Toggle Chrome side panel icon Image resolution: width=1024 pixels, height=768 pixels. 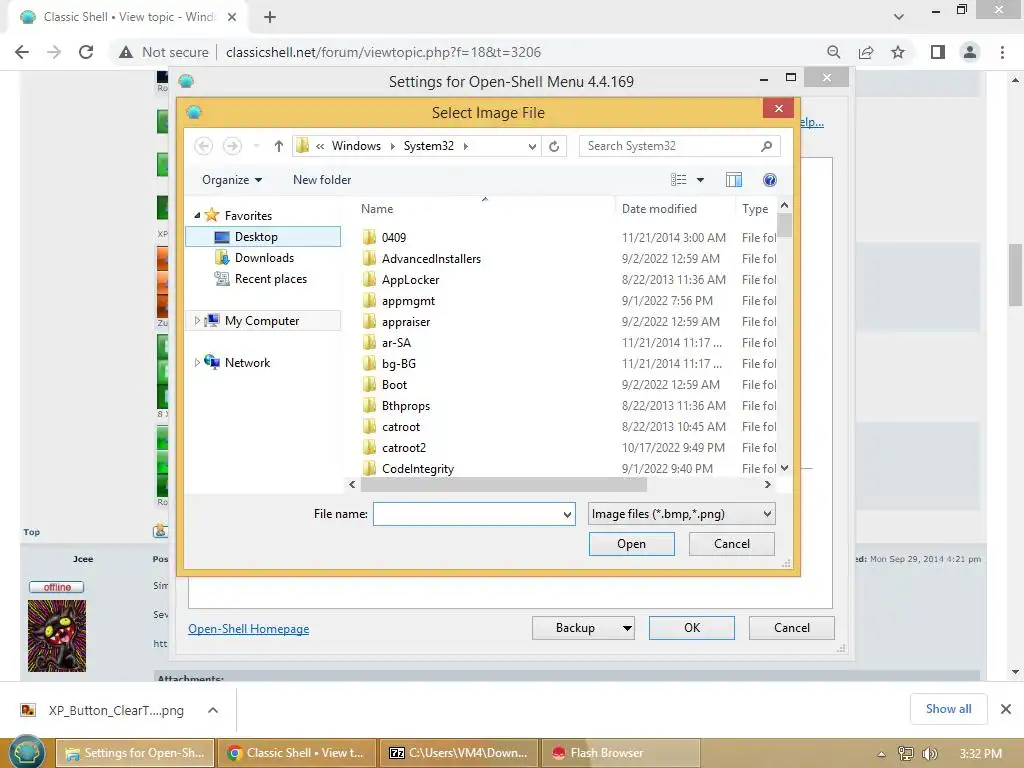pyautogui.click(x=938, y=52)
